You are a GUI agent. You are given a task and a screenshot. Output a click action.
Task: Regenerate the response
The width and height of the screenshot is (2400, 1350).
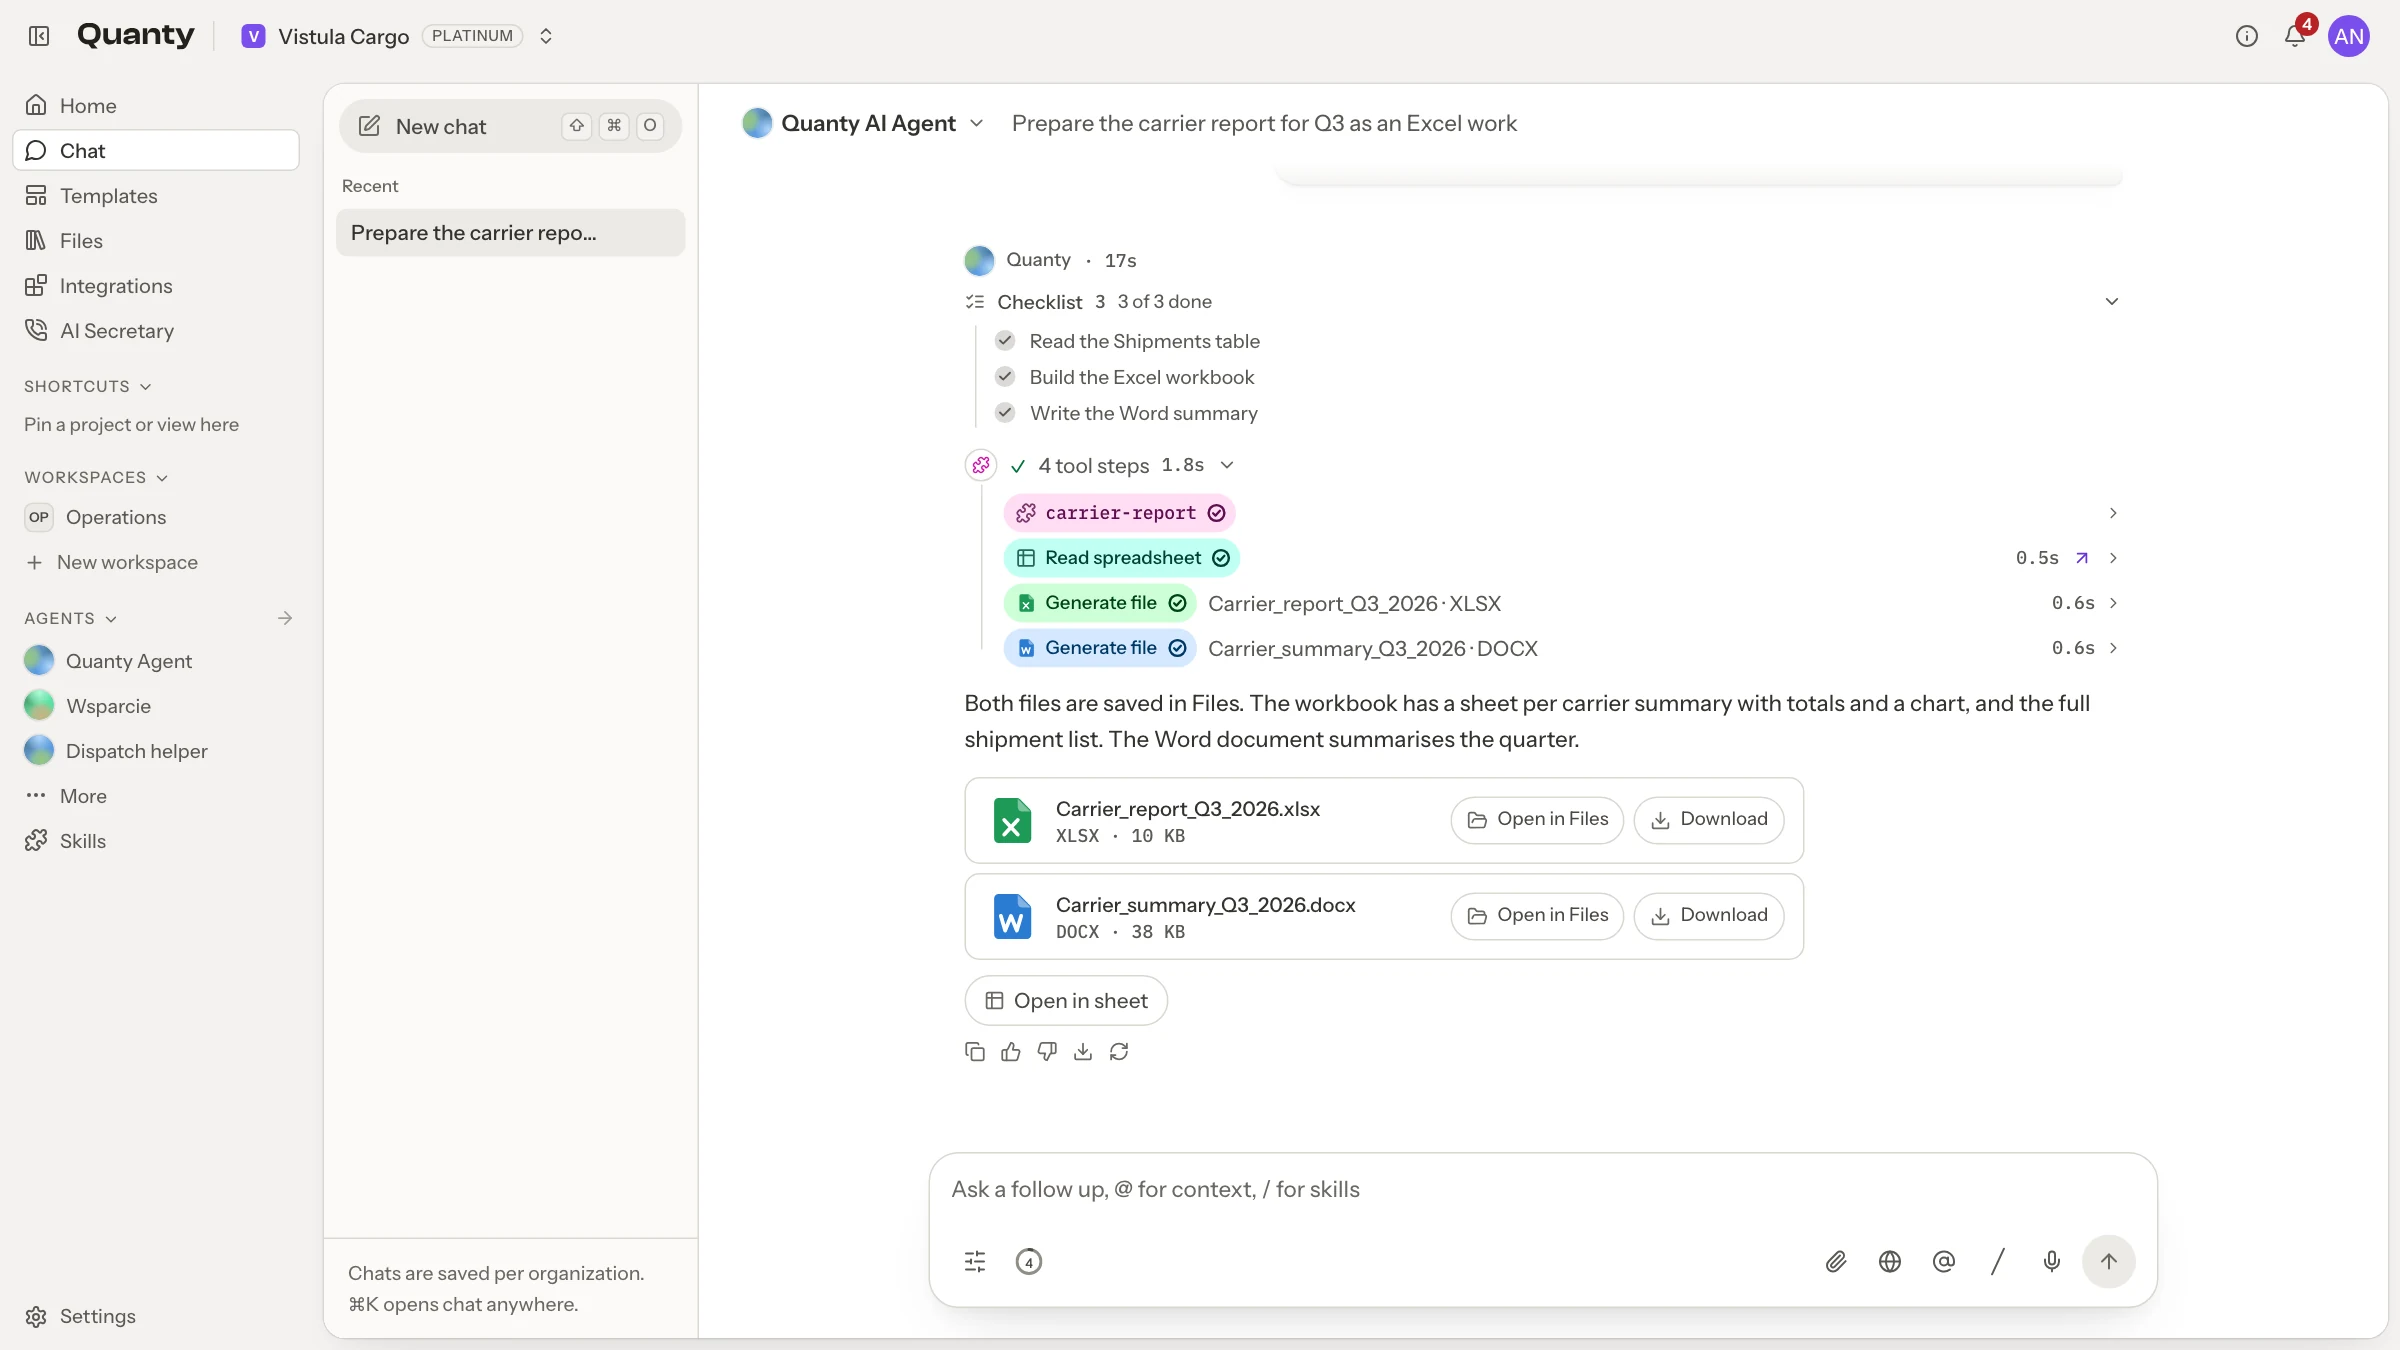click(1119, 1051)
